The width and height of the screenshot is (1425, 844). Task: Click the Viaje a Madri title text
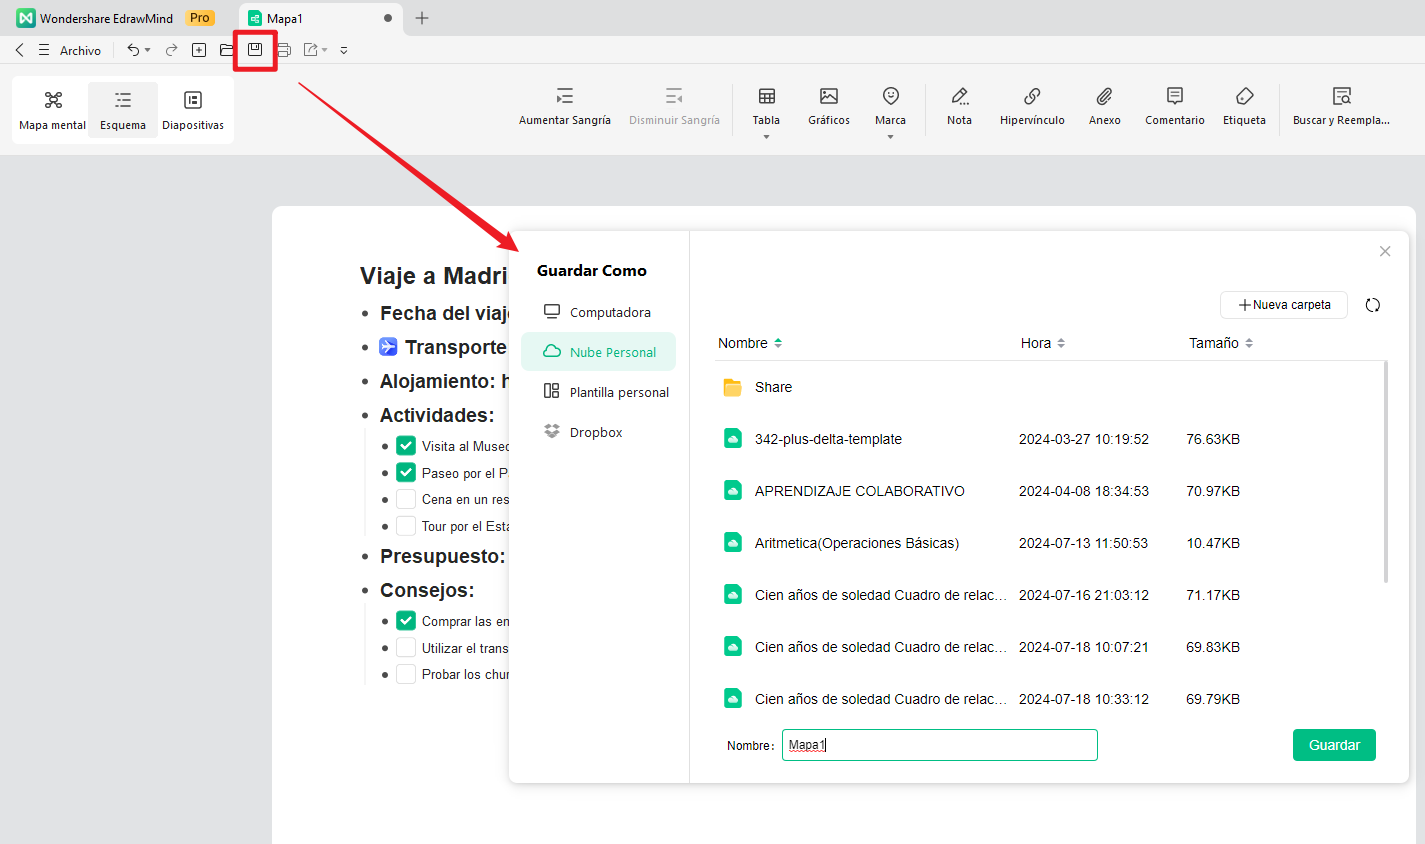434,276
